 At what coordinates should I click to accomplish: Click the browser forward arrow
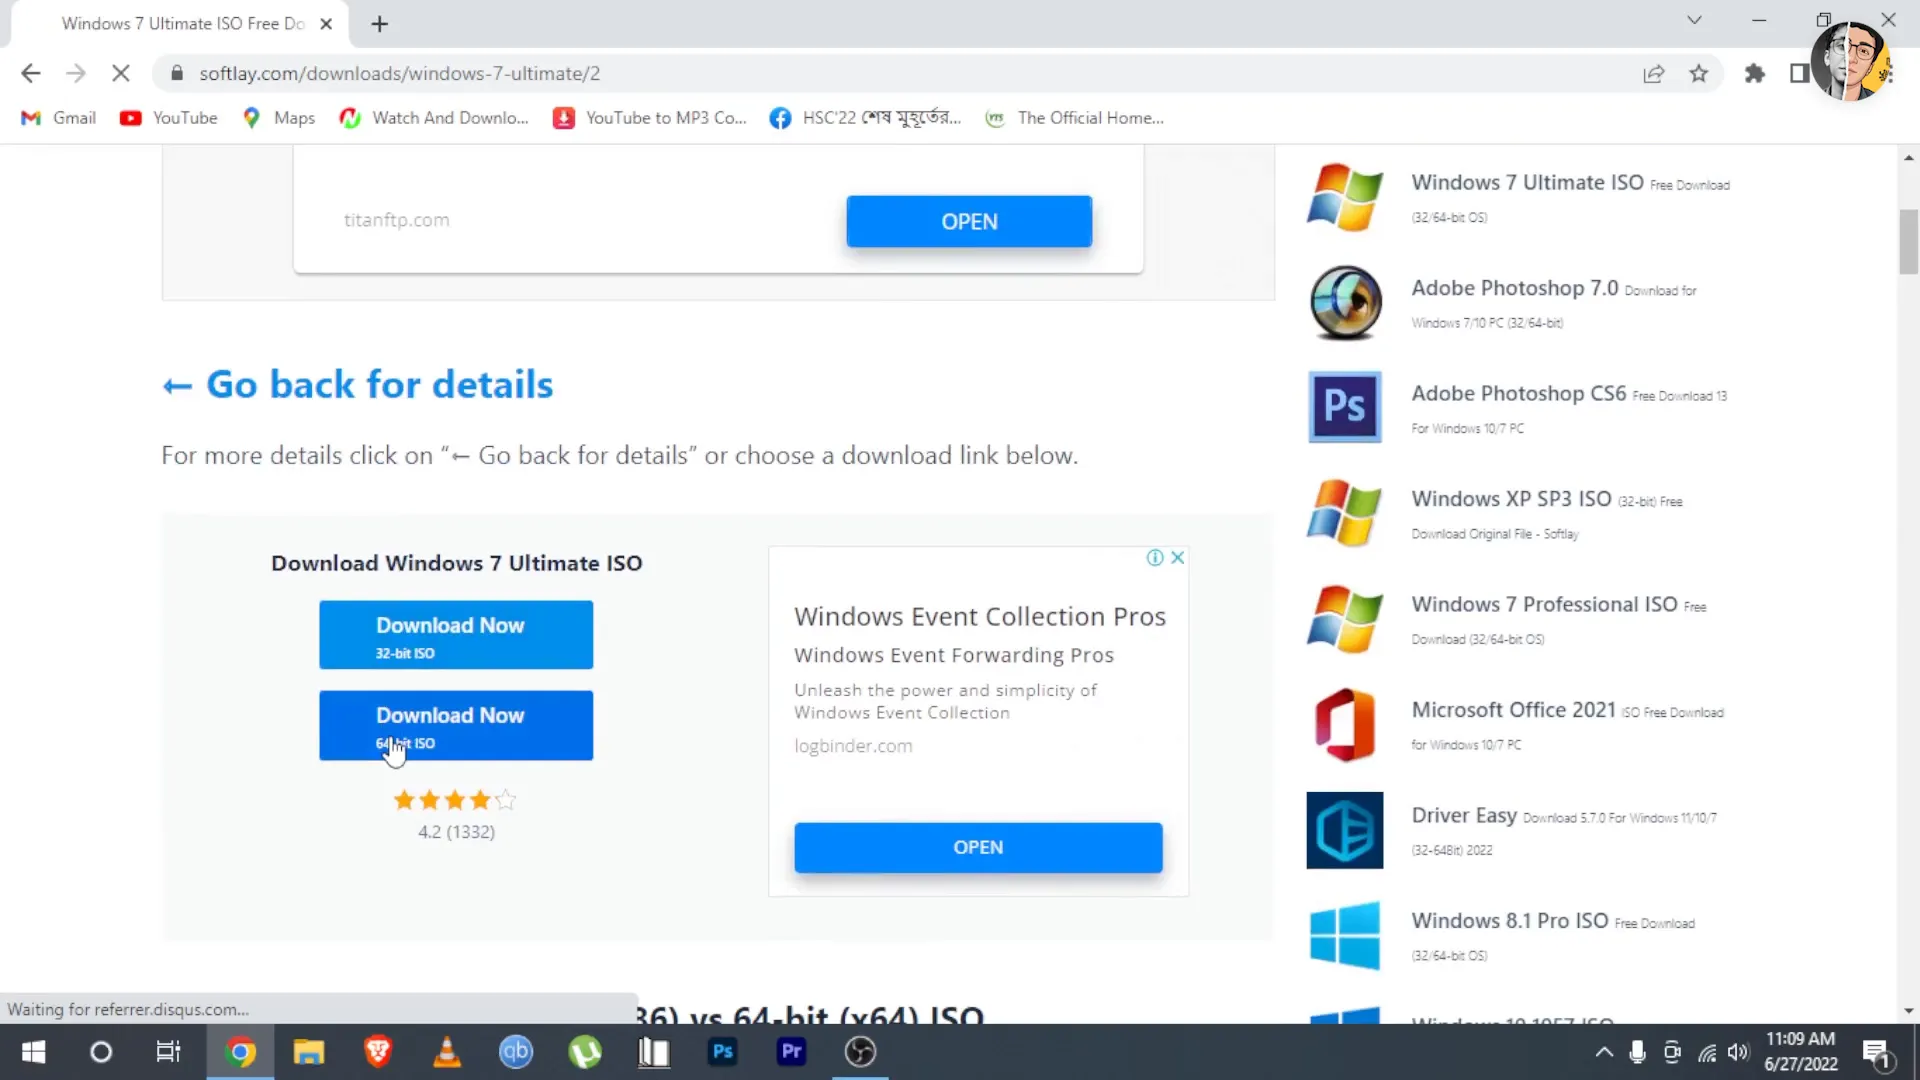[76, 73]
